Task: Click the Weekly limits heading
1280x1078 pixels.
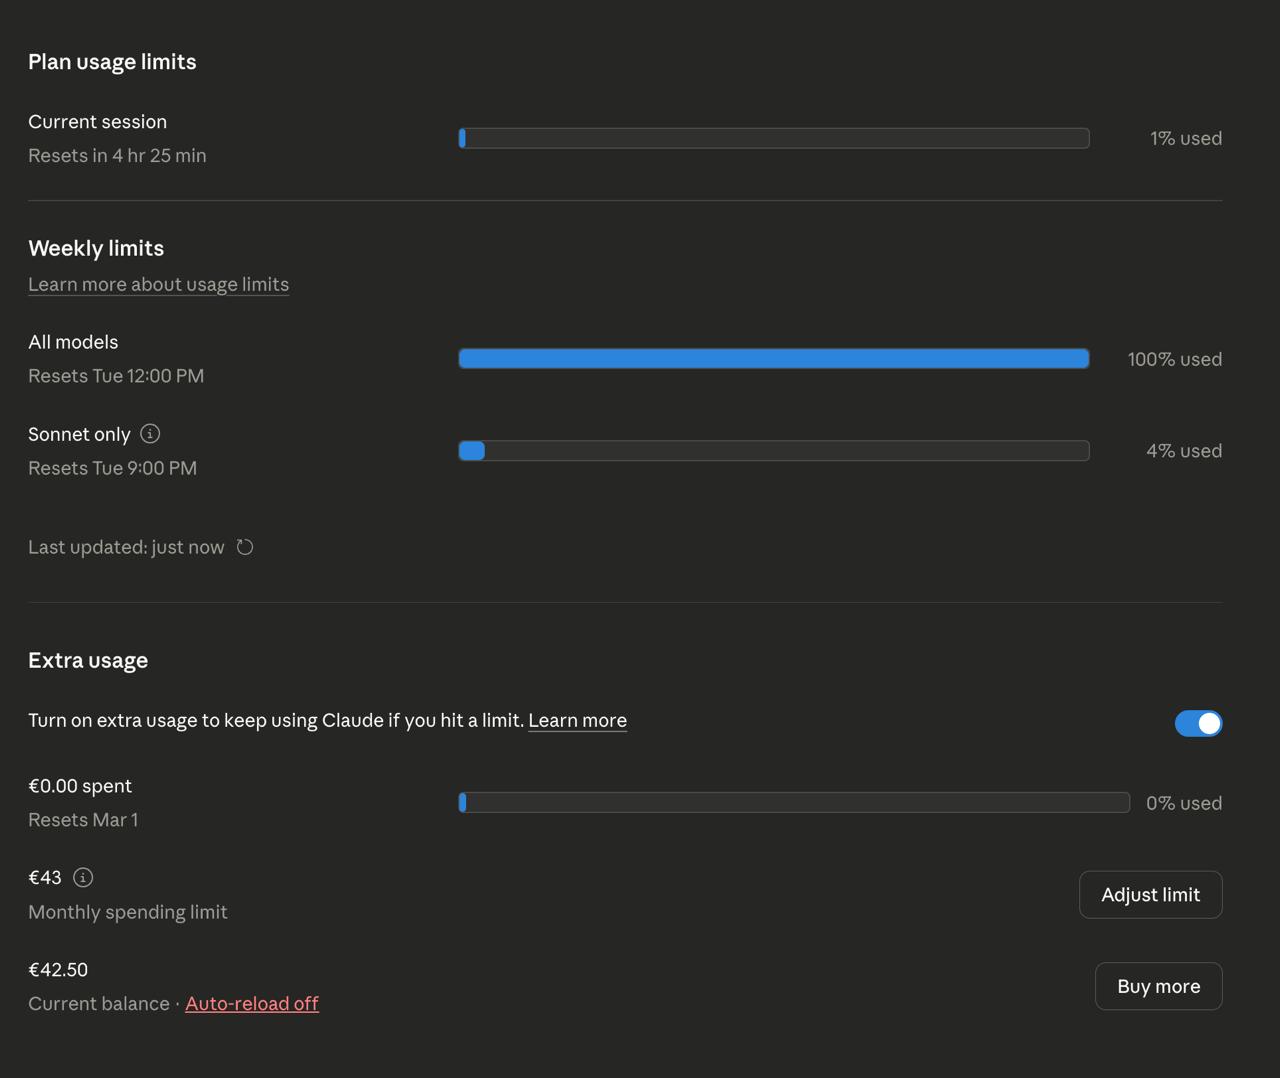Action: 96,248
